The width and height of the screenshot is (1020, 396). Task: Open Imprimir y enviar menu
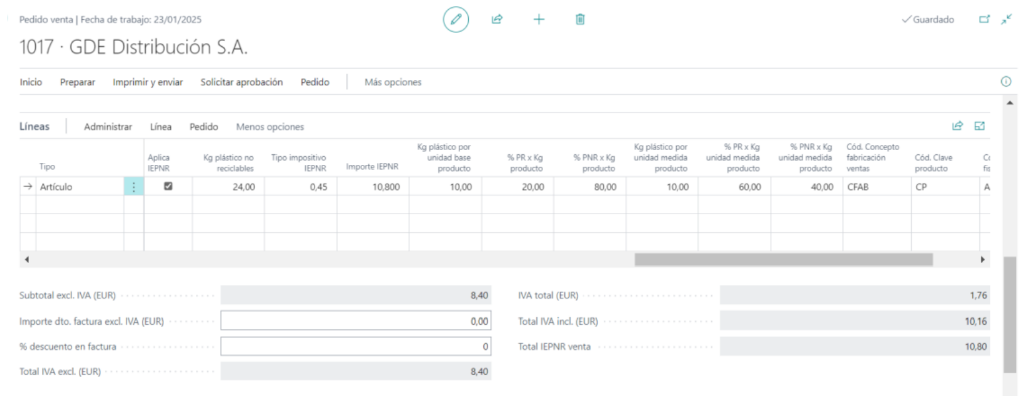pos(148,82)
